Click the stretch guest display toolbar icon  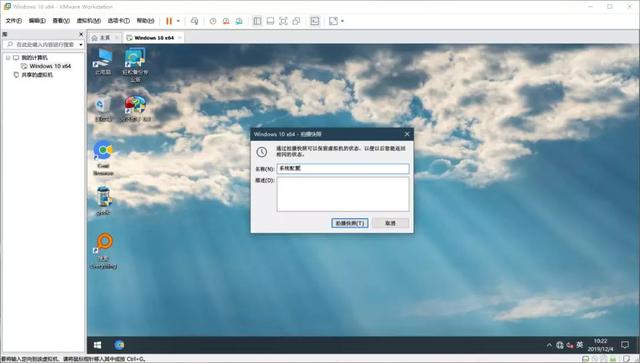tap(333, 21)
